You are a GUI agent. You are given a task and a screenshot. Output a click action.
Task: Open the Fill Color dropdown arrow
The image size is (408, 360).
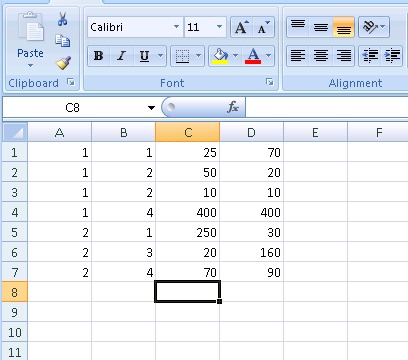point(235,56)
